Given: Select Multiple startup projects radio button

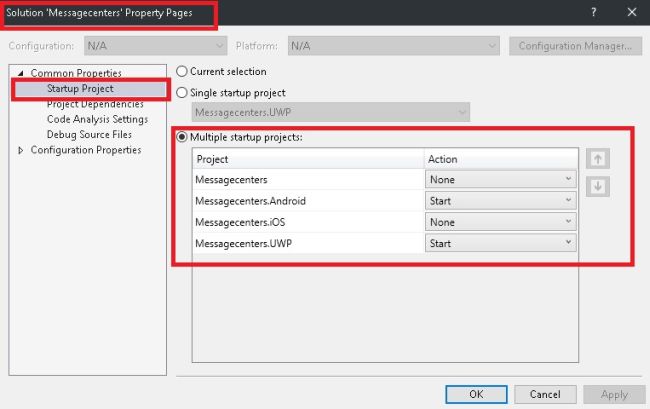Looking at the screenshot, I should pyautogui.click(x=182, y=137).
